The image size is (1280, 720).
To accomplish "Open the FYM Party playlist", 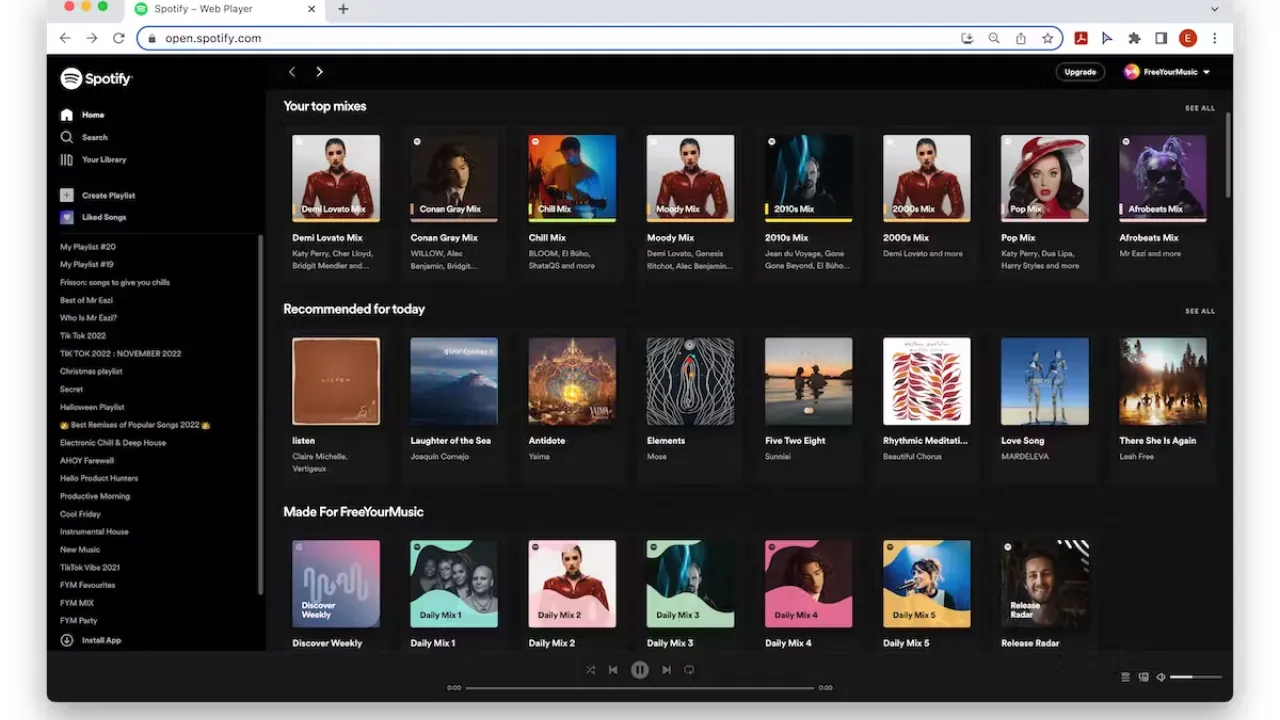I will point(79,621).
